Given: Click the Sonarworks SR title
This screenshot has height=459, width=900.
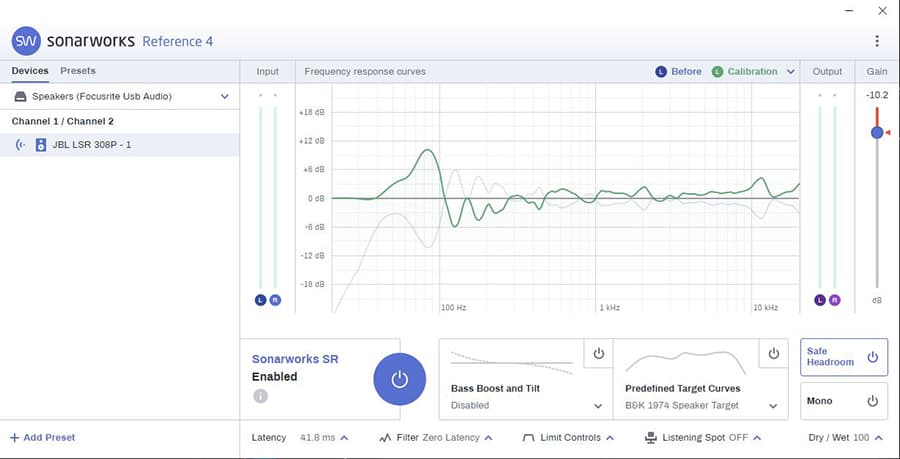Looking at the screenshot, I should pyautogui.click(x=295, y=359).
